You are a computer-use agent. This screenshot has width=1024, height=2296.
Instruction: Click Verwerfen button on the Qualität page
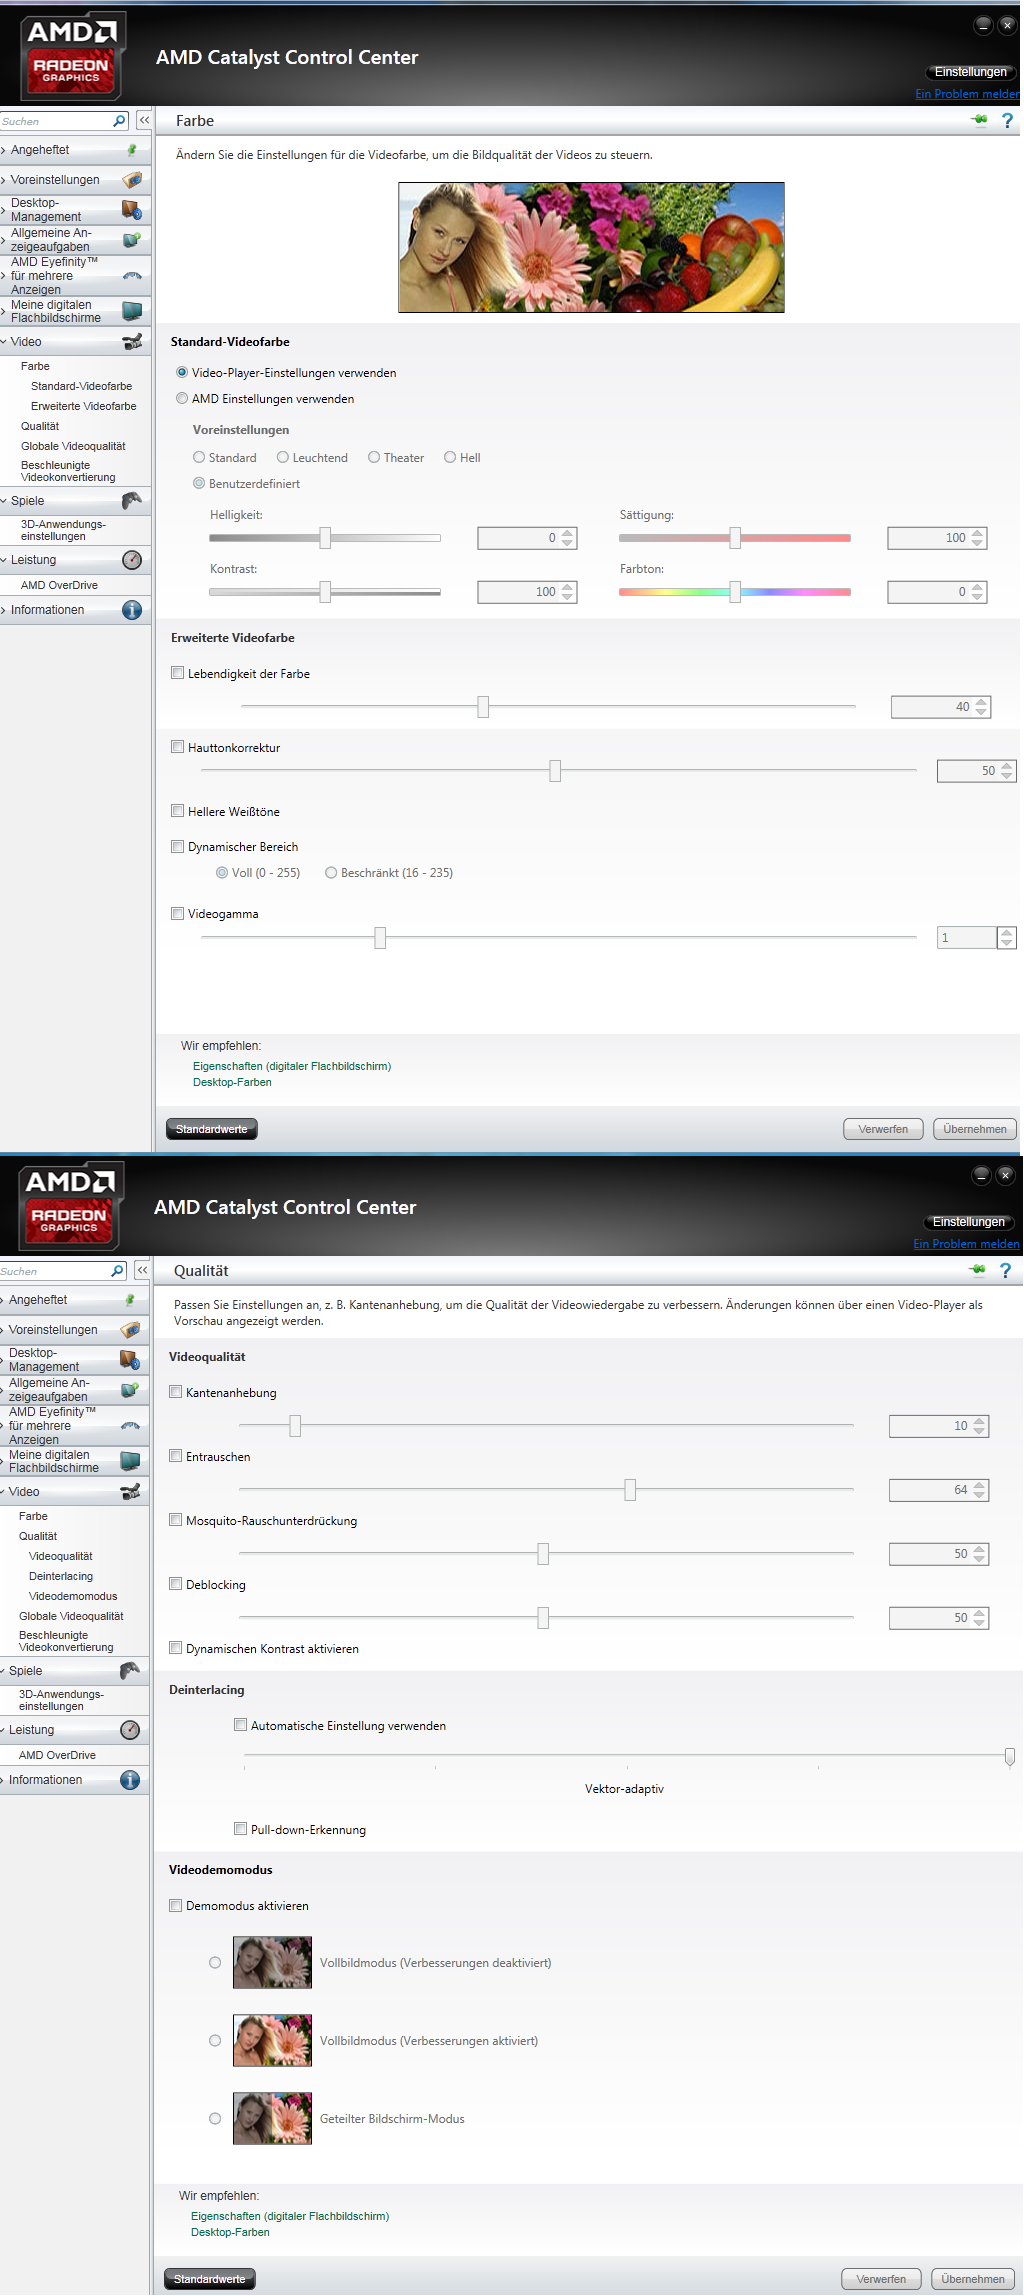click(x=881, y=2279)
